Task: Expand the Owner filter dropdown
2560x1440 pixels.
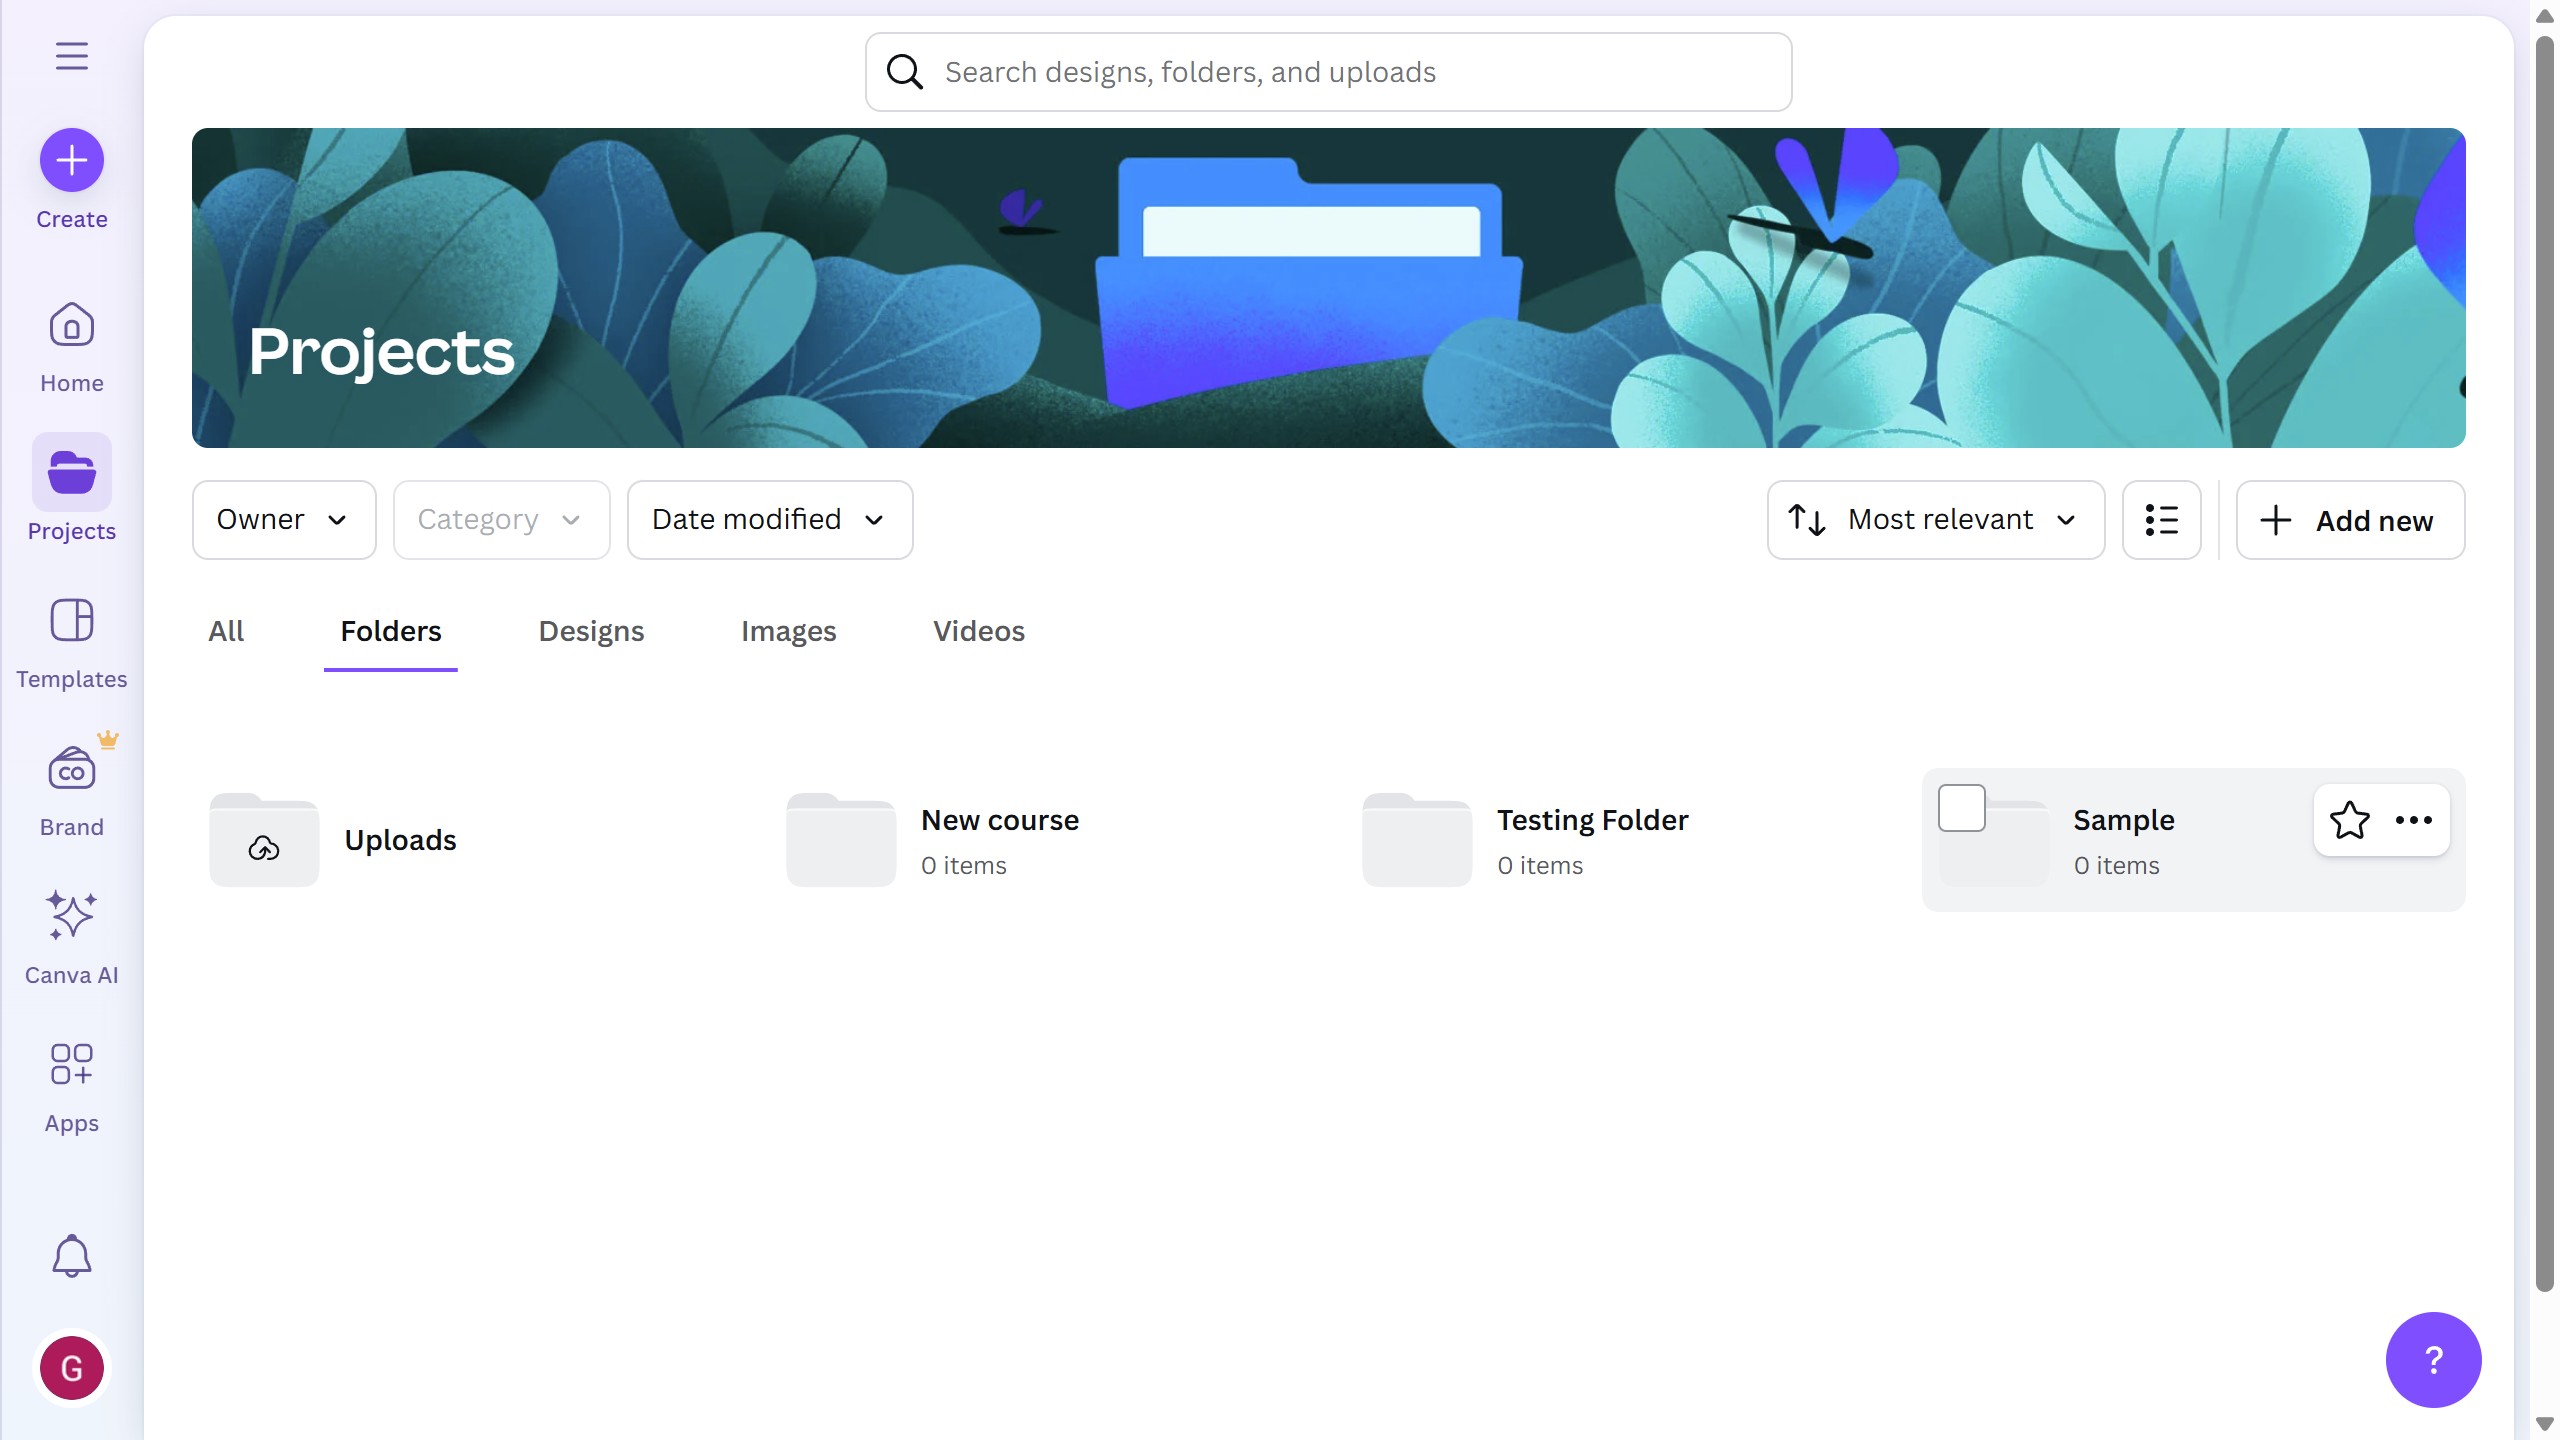Action: (283, 520)
